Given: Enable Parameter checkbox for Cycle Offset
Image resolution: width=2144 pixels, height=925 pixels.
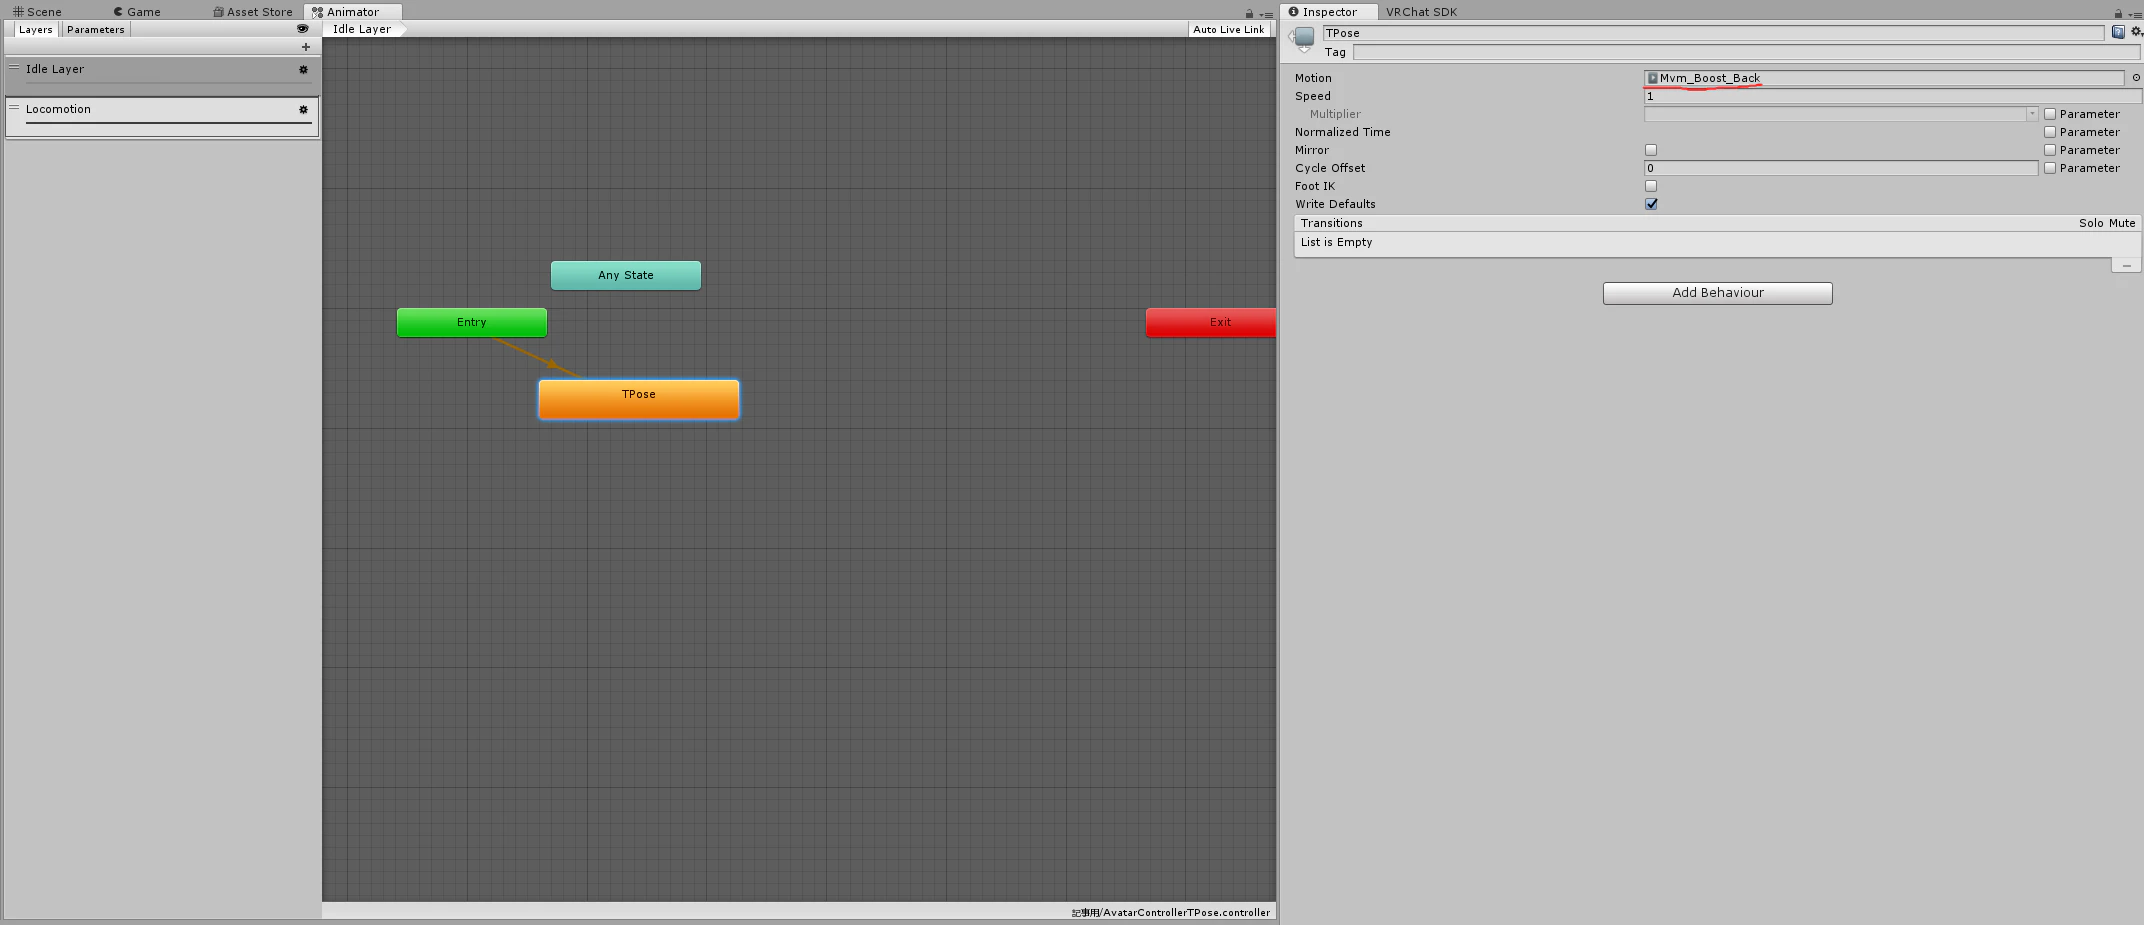Looking at the screenshot, I should point(2050,168).
